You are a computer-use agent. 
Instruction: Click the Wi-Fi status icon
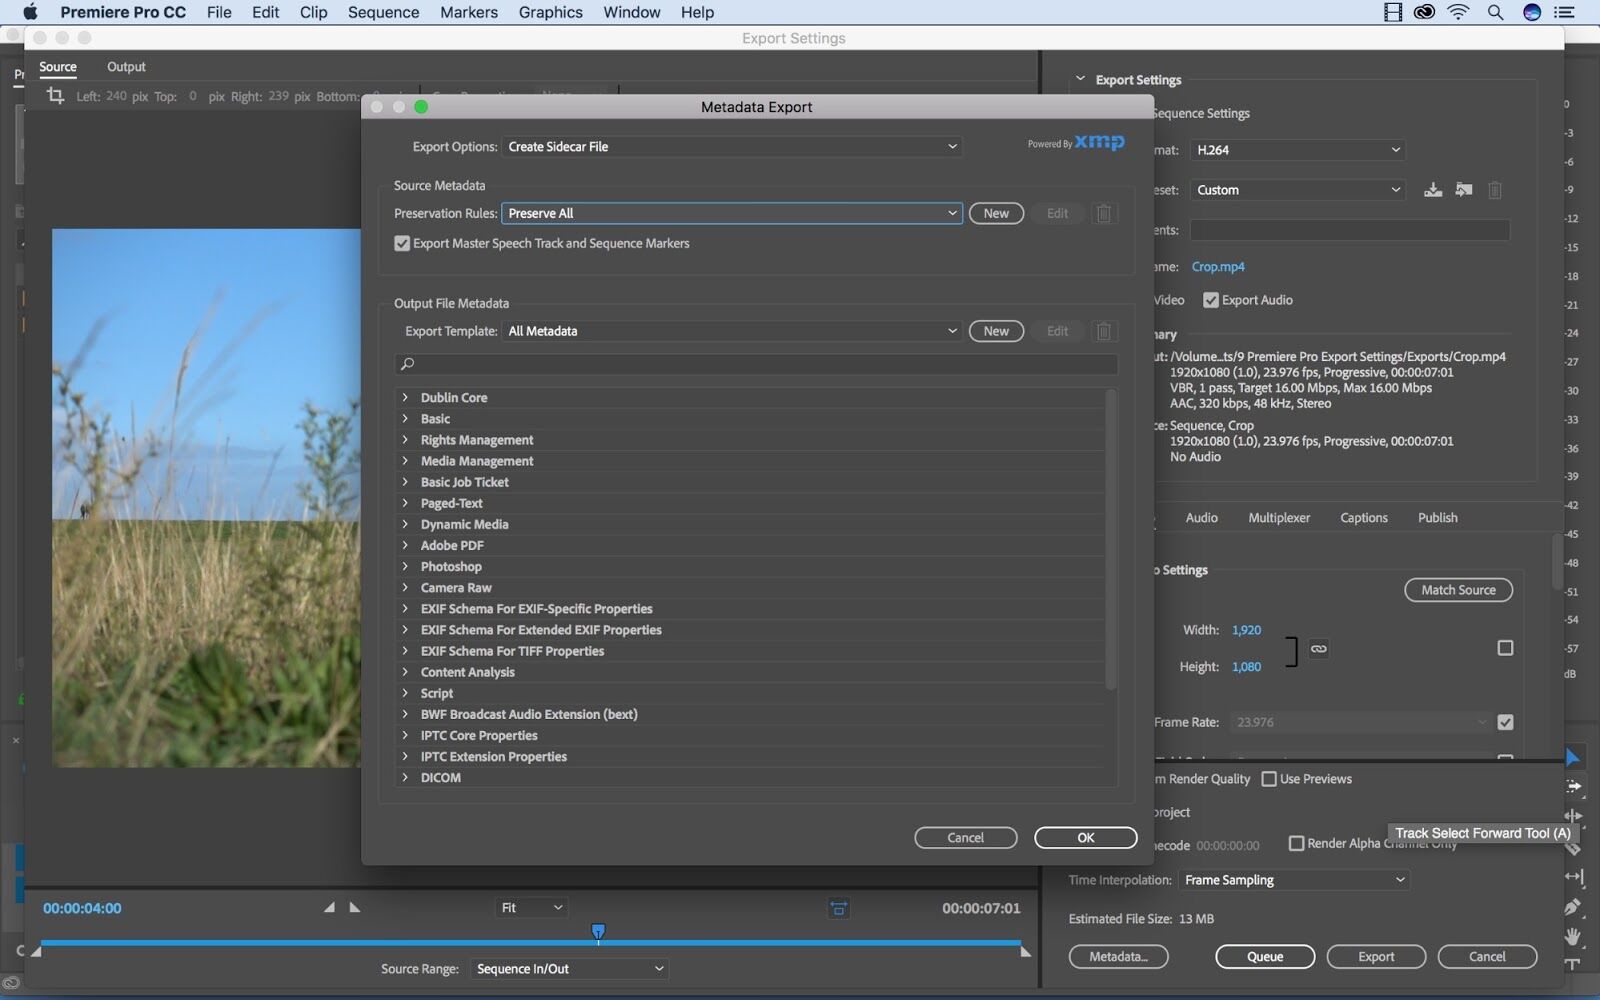(1459, 12)
